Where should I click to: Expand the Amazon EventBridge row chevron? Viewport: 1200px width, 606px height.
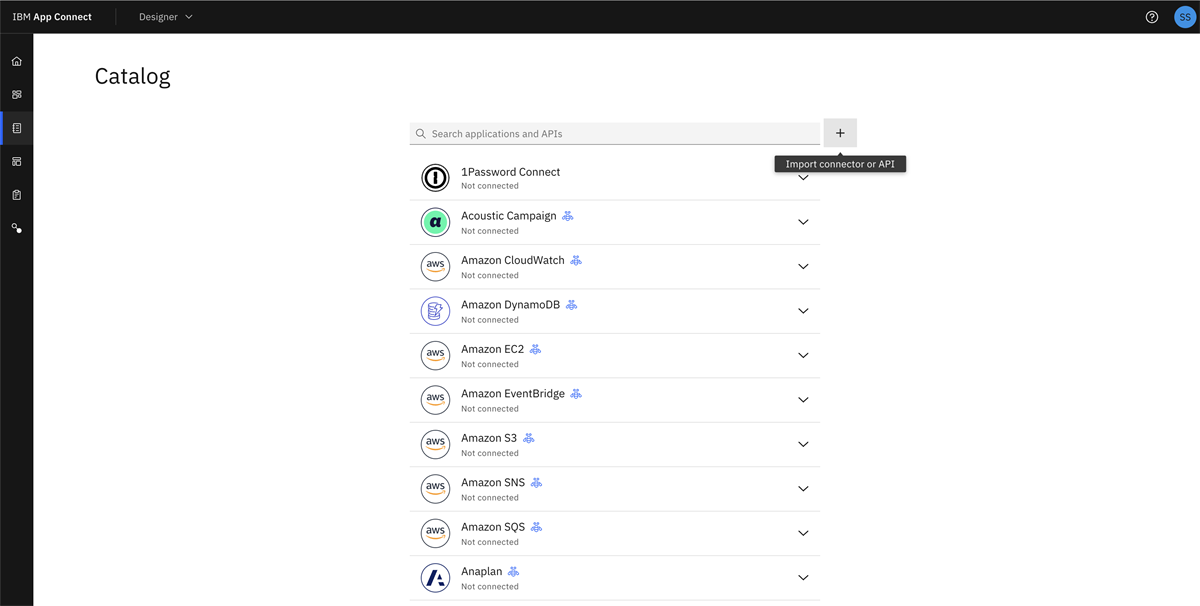click(x=803, y=400)
